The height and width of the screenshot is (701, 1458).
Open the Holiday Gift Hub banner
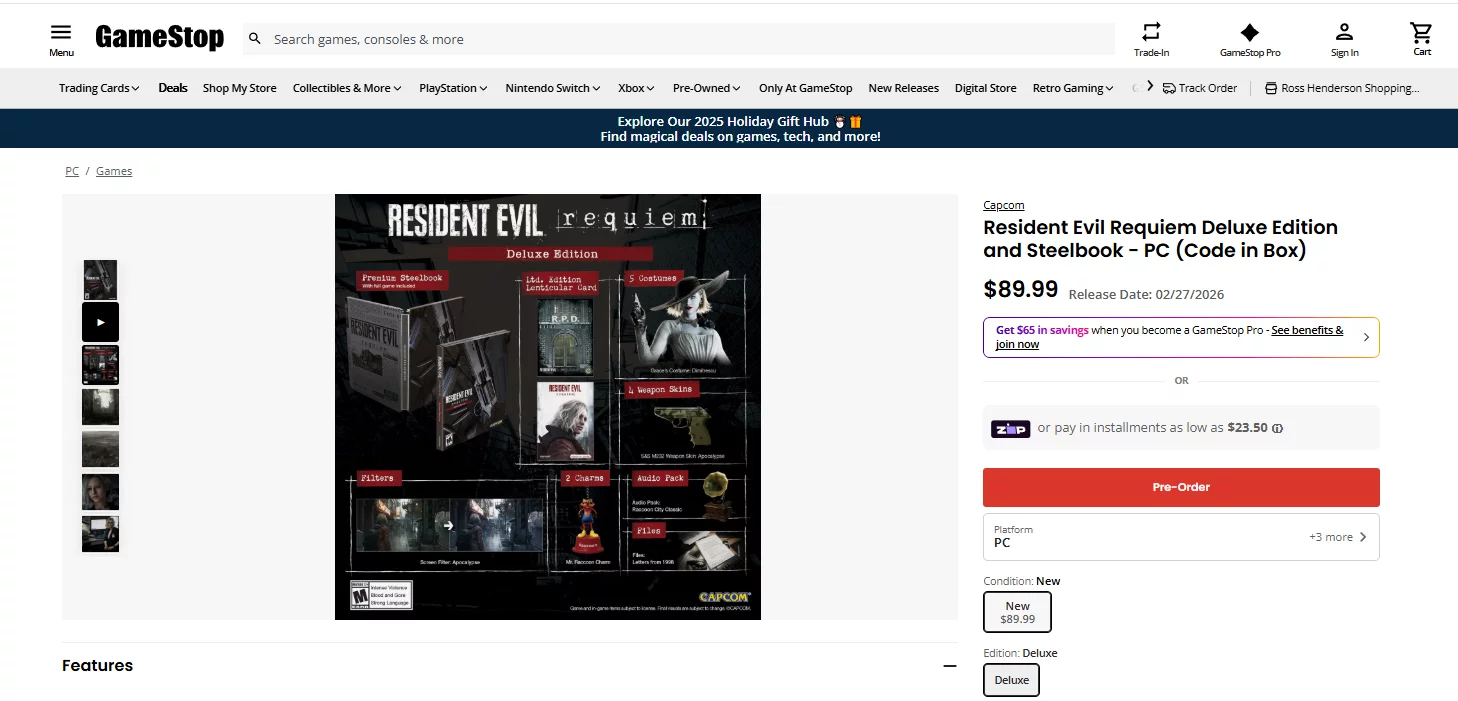click(x=740, y=128)
